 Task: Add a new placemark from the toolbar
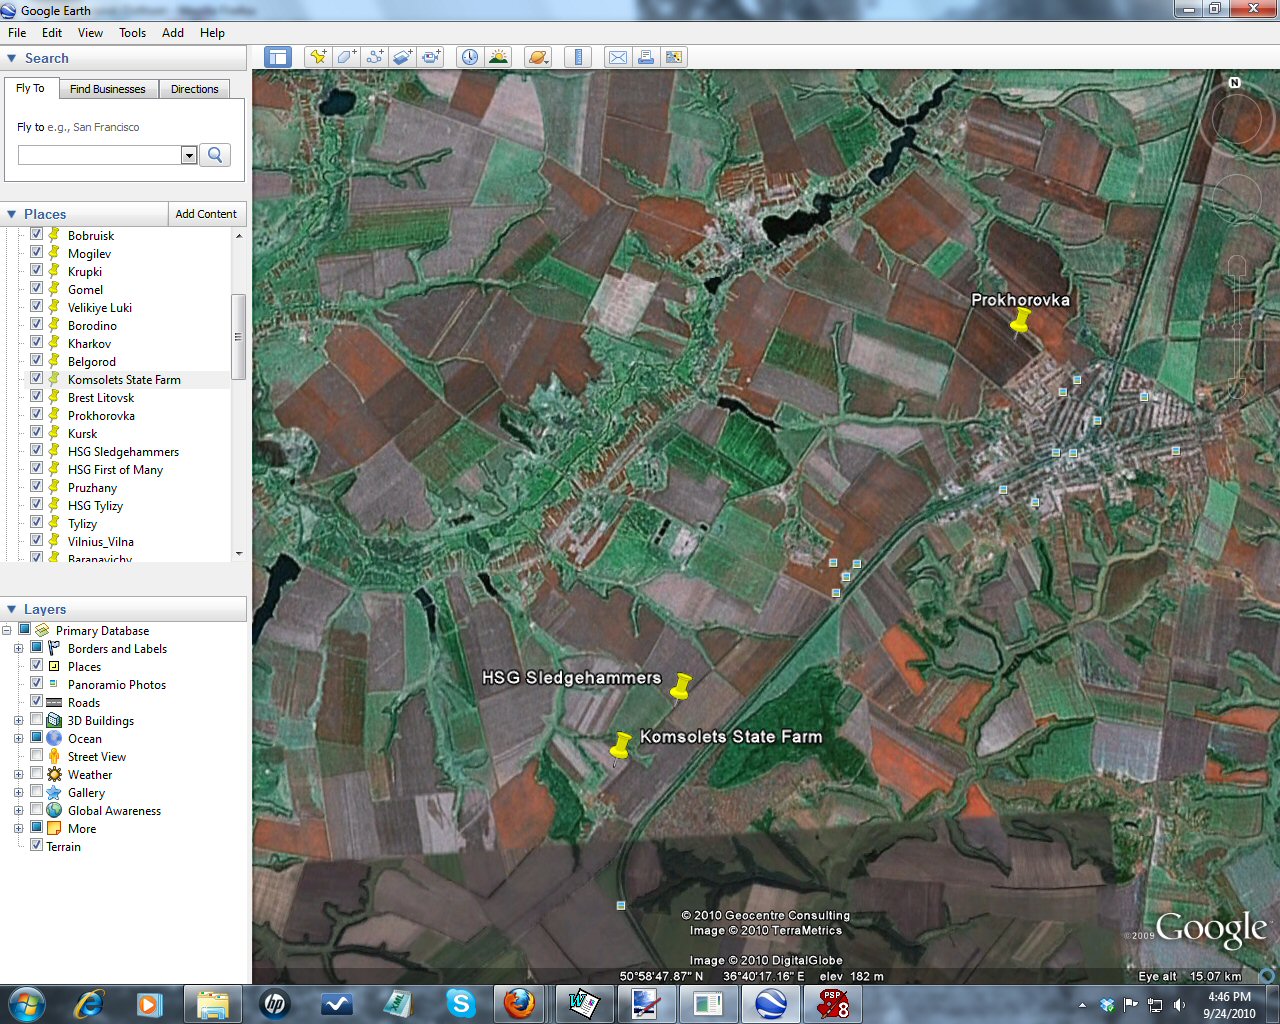pyautogui.click(x=318, y=57)
